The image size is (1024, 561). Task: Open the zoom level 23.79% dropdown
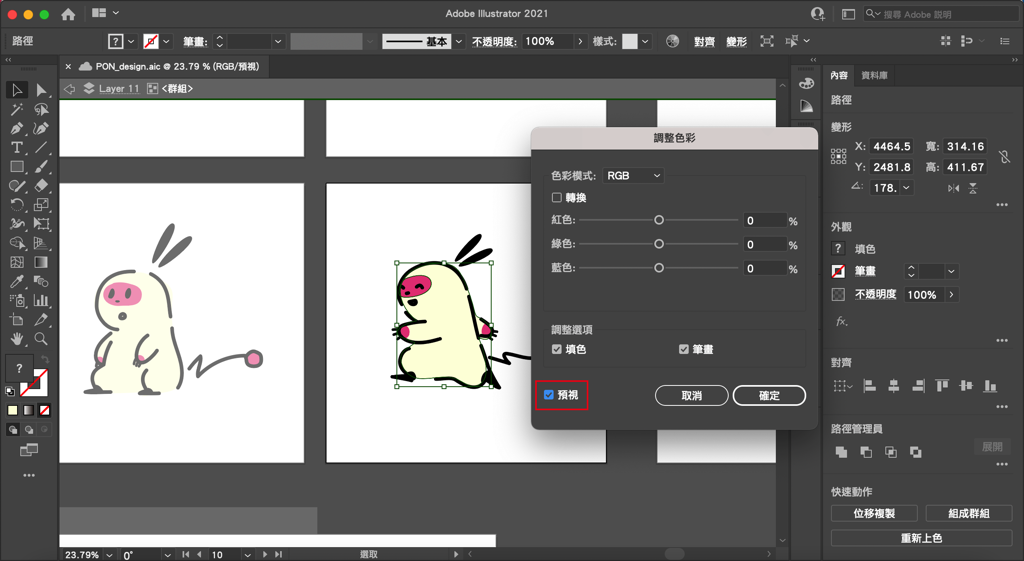pyautogui.click(x=109, y=554)
